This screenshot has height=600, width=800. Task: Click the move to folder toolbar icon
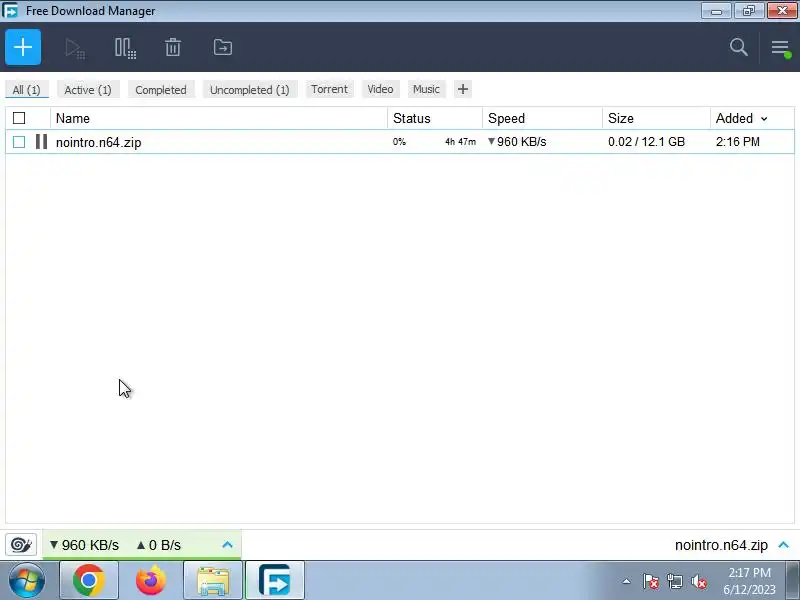[222, 47]
